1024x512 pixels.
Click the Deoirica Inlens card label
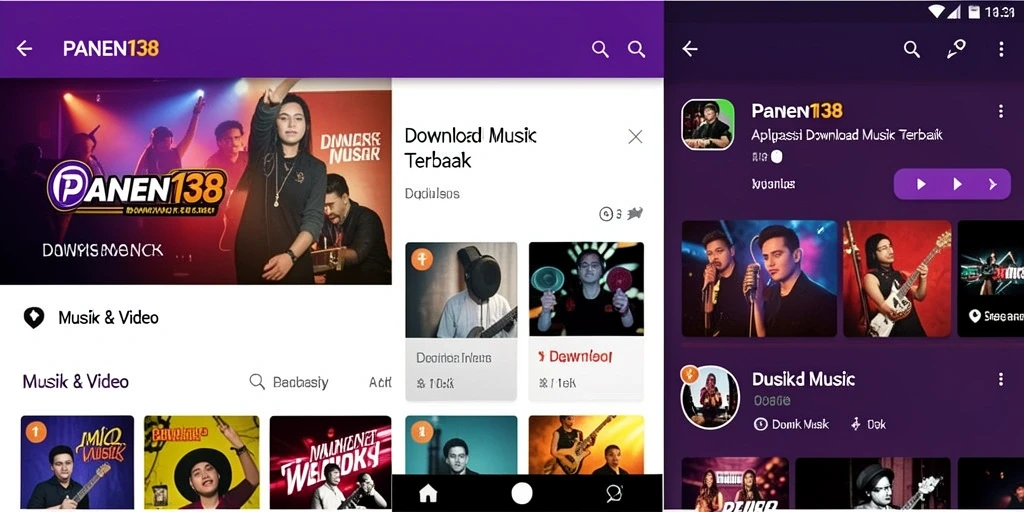(x=453, y=358)
